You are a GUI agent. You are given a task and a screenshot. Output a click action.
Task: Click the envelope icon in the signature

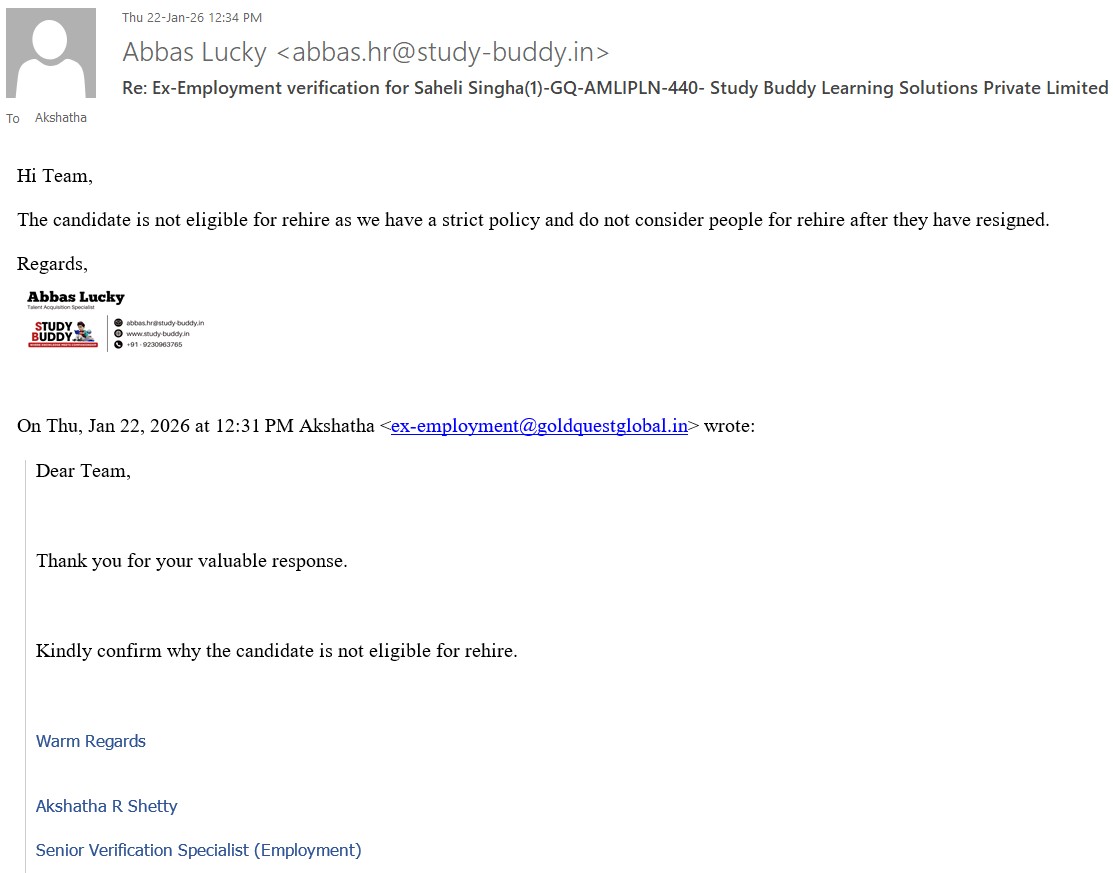118,323
